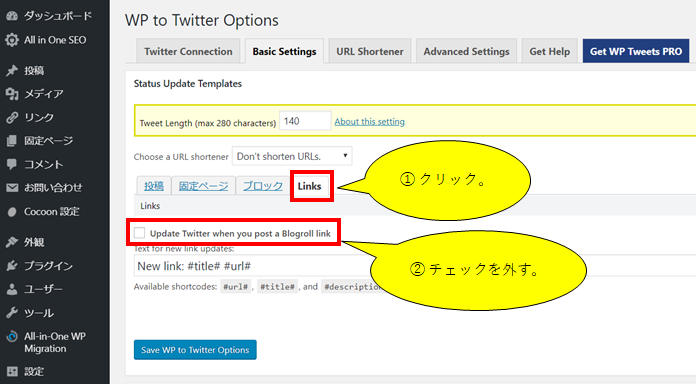Click the pages icon beside 固定ページ
The image size is (696, 384).
pyautogui.click(x=12, y=141)
